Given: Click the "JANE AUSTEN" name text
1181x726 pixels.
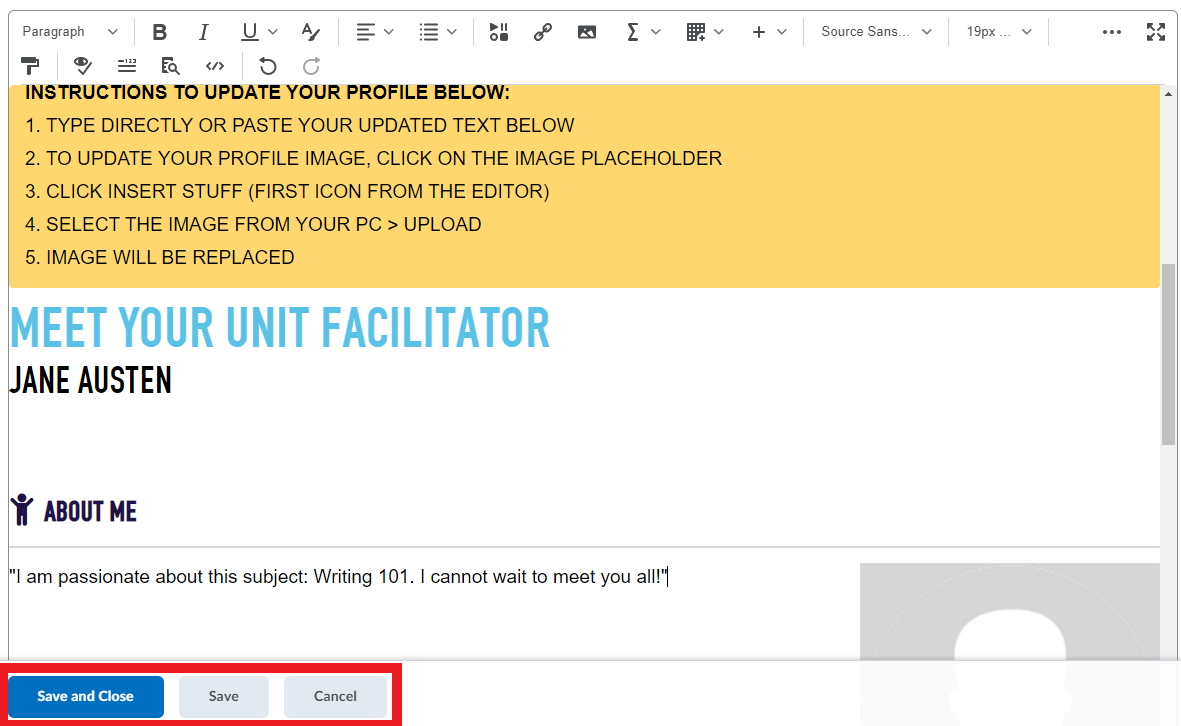Looking at the screenshot, I should [x=90, y=380].
